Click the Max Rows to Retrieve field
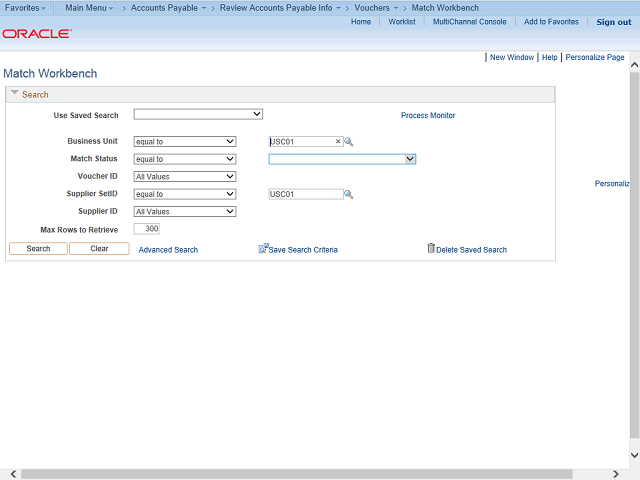The height and width of the screenshot is (480, 640). pyautogui.click(x=147, y=229)
